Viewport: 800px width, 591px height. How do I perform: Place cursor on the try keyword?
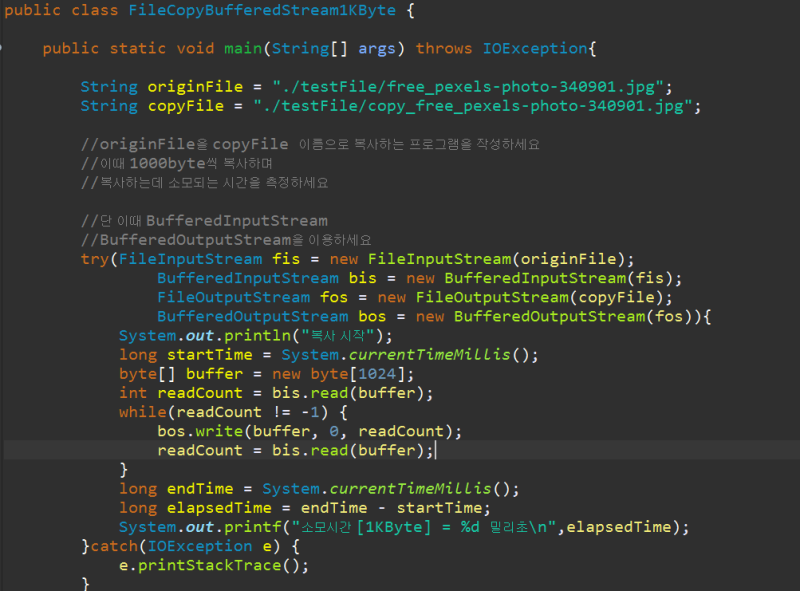94,258
